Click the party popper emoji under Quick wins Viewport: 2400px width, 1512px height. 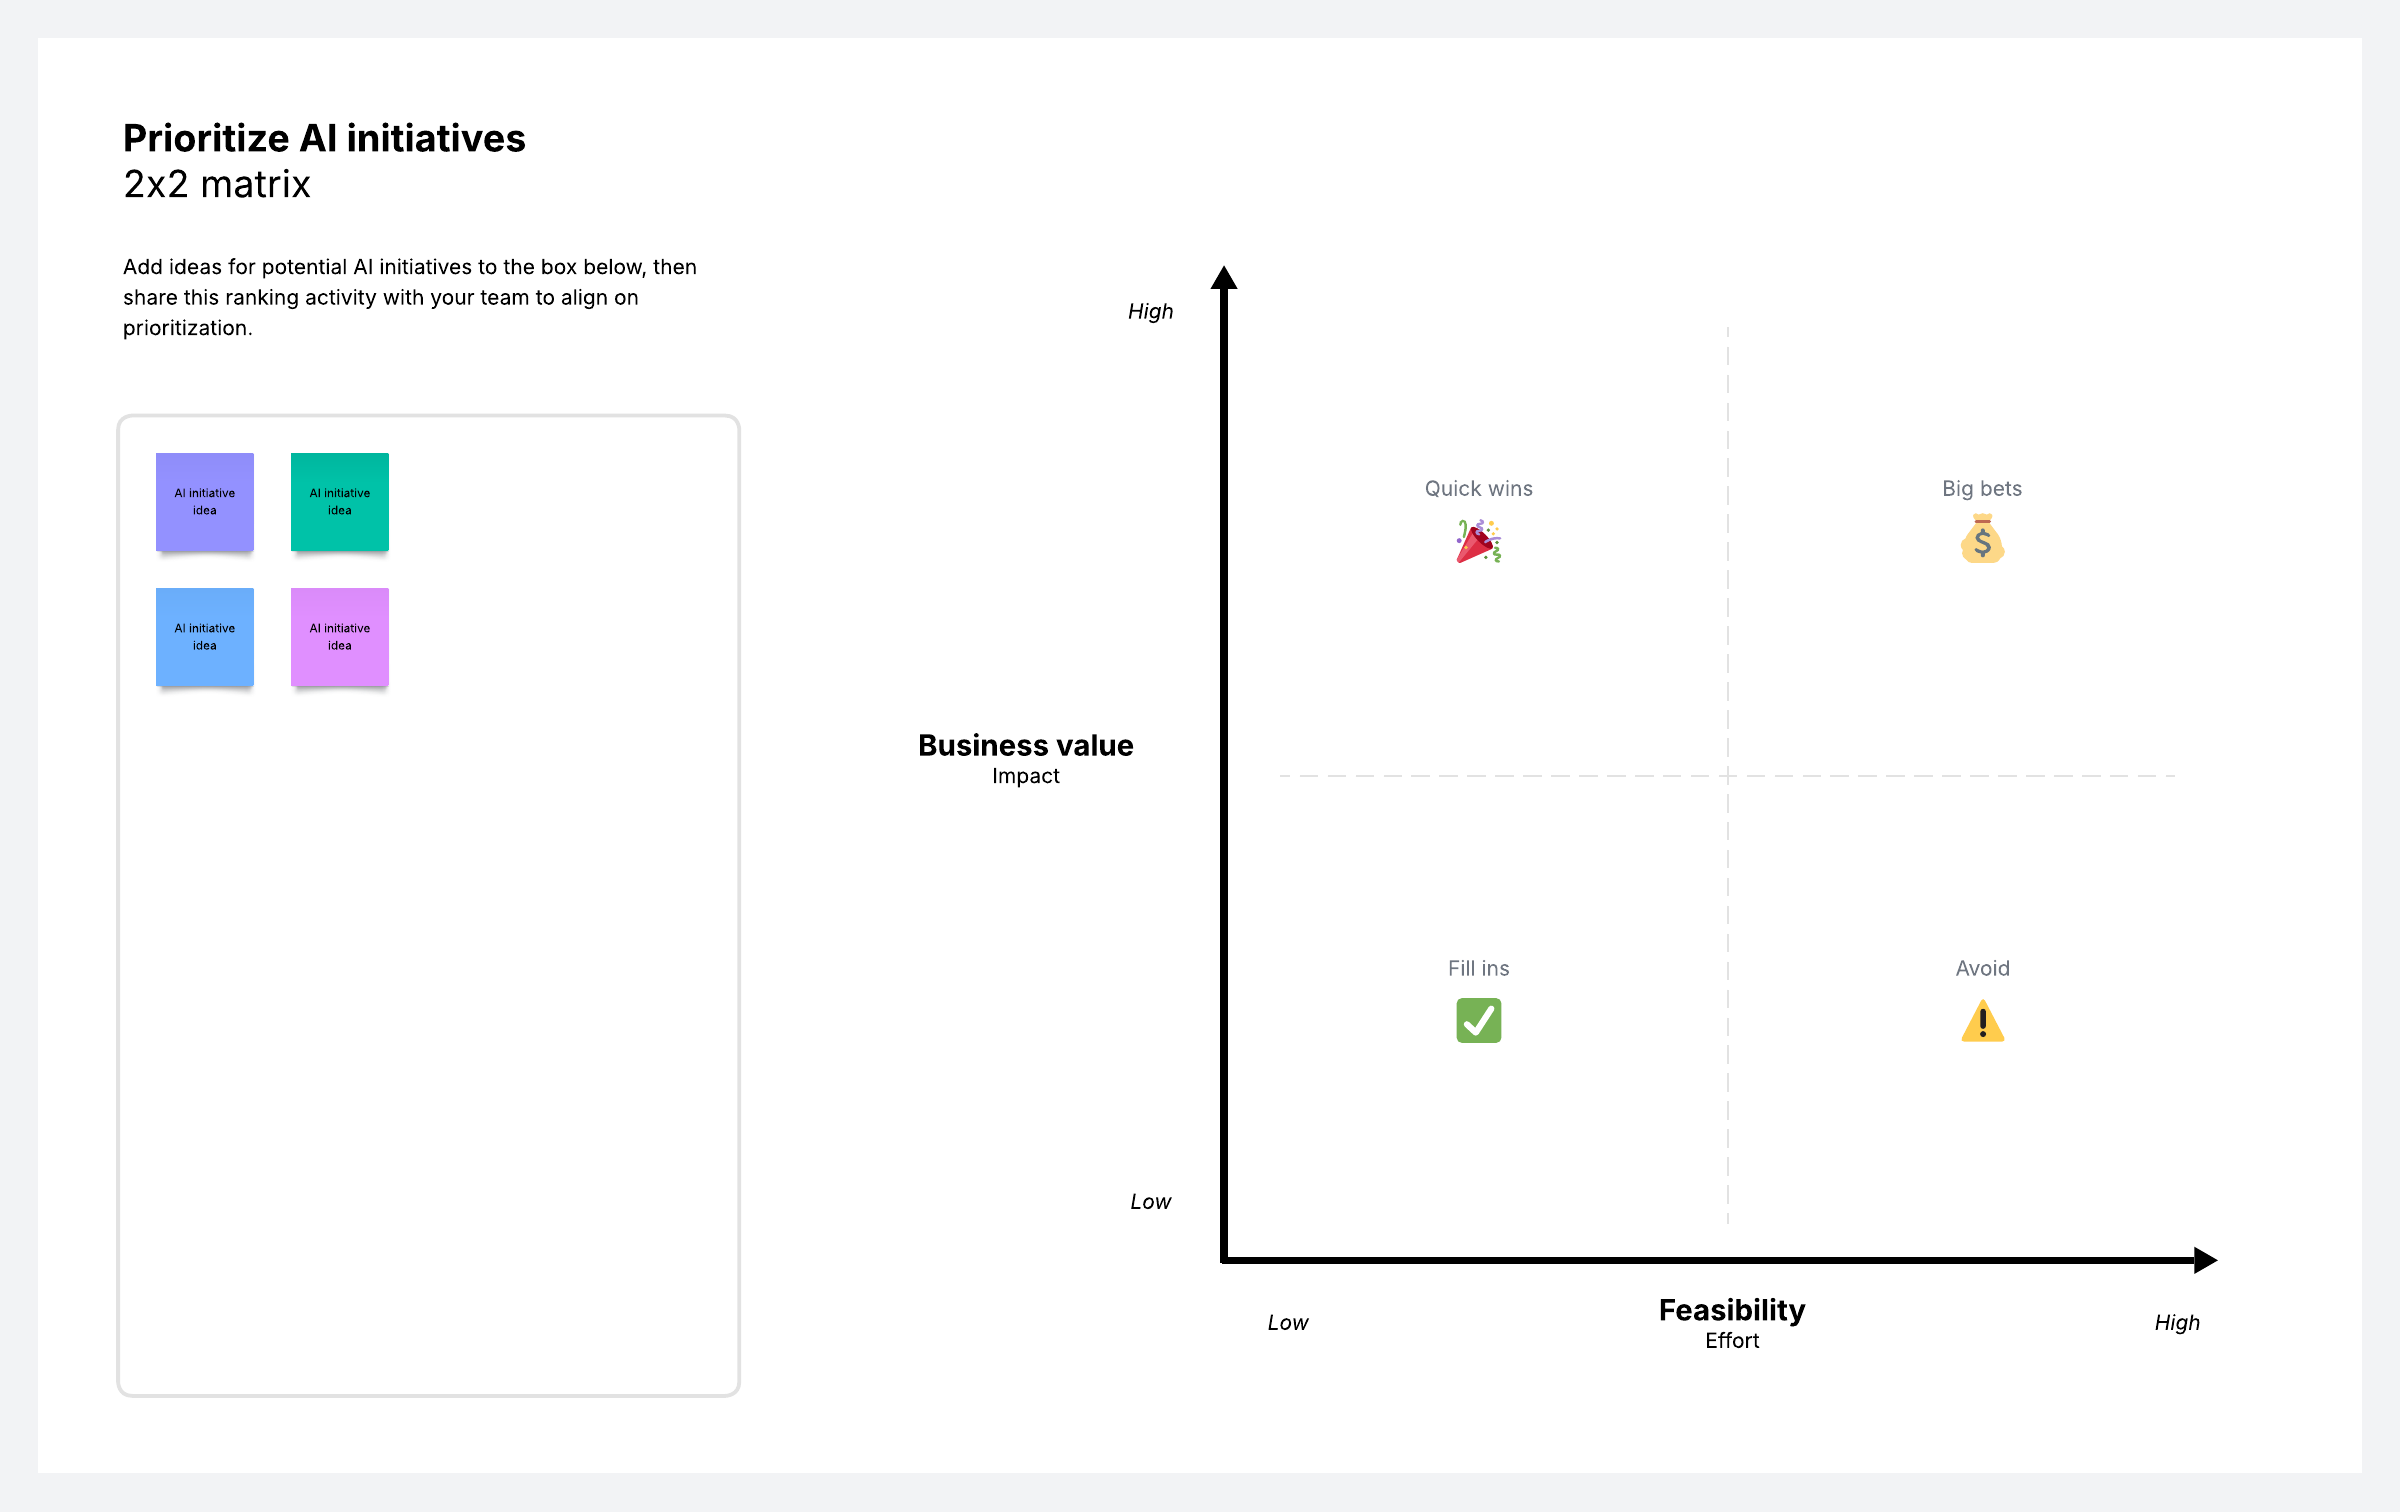pos(1478,541)
